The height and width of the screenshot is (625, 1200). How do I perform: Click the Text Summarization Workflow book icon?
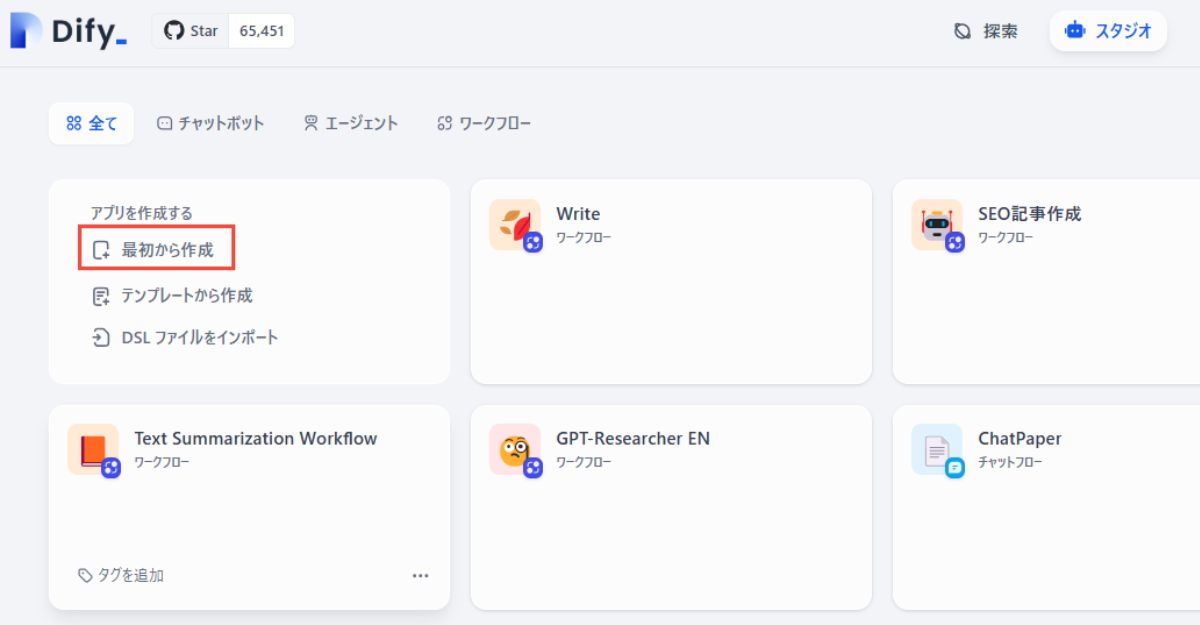click(93, 450)
